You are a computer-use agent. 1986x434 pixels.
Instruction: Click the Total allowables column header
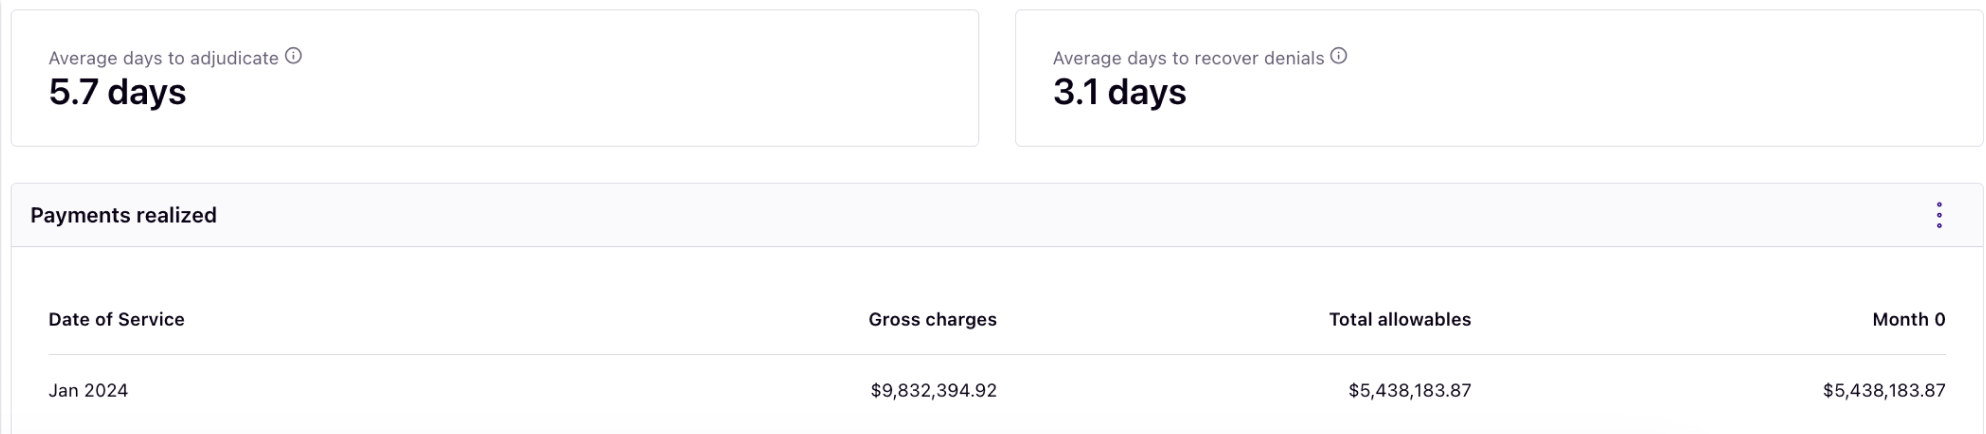pos(1399,319)
